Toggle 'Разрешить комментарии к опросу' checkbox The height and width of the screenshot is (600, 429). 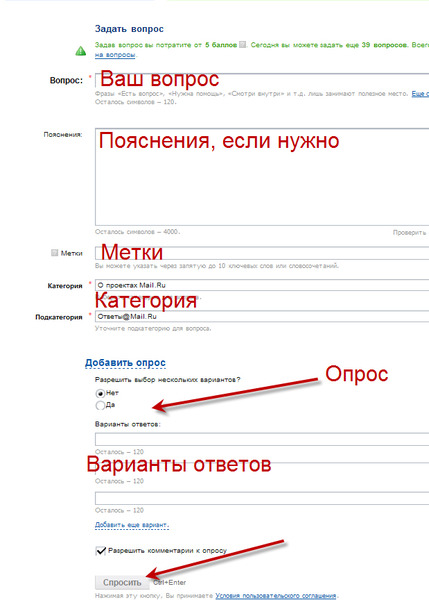coord(101,551)
